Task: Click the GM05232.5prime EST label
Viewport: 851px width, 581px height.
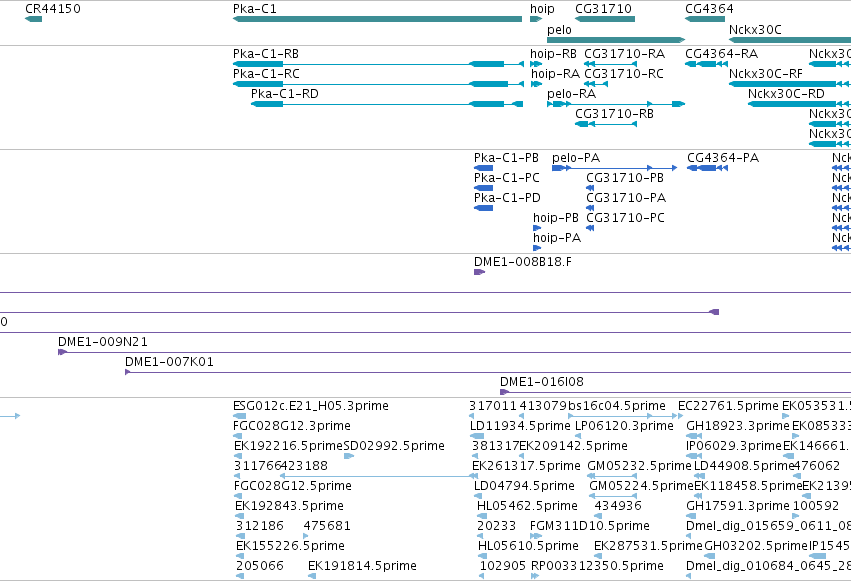Action: pos(639,467)
